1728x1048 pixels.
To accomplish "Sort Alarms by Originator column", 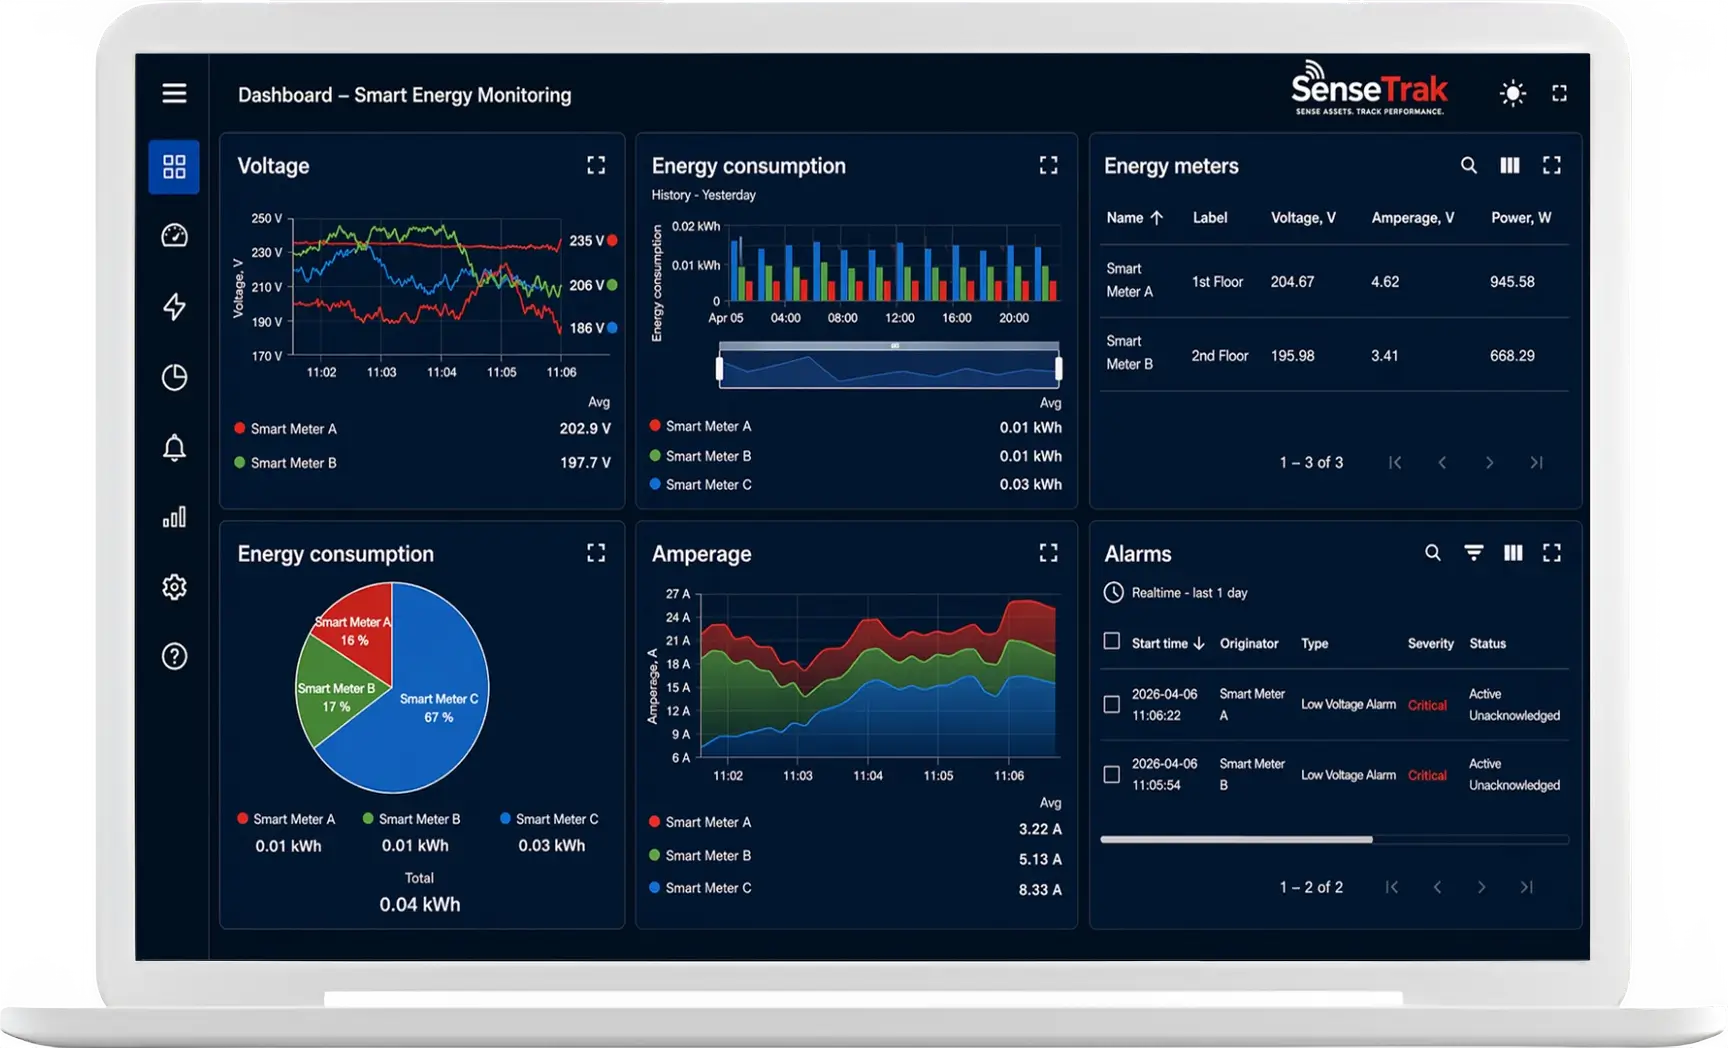I will [1249, 643].
